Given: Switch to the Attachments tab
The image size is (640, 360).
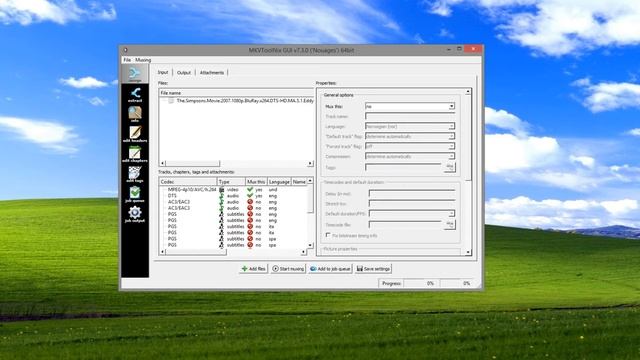Looking at the screenshot, I should click(x=211, y=73).
